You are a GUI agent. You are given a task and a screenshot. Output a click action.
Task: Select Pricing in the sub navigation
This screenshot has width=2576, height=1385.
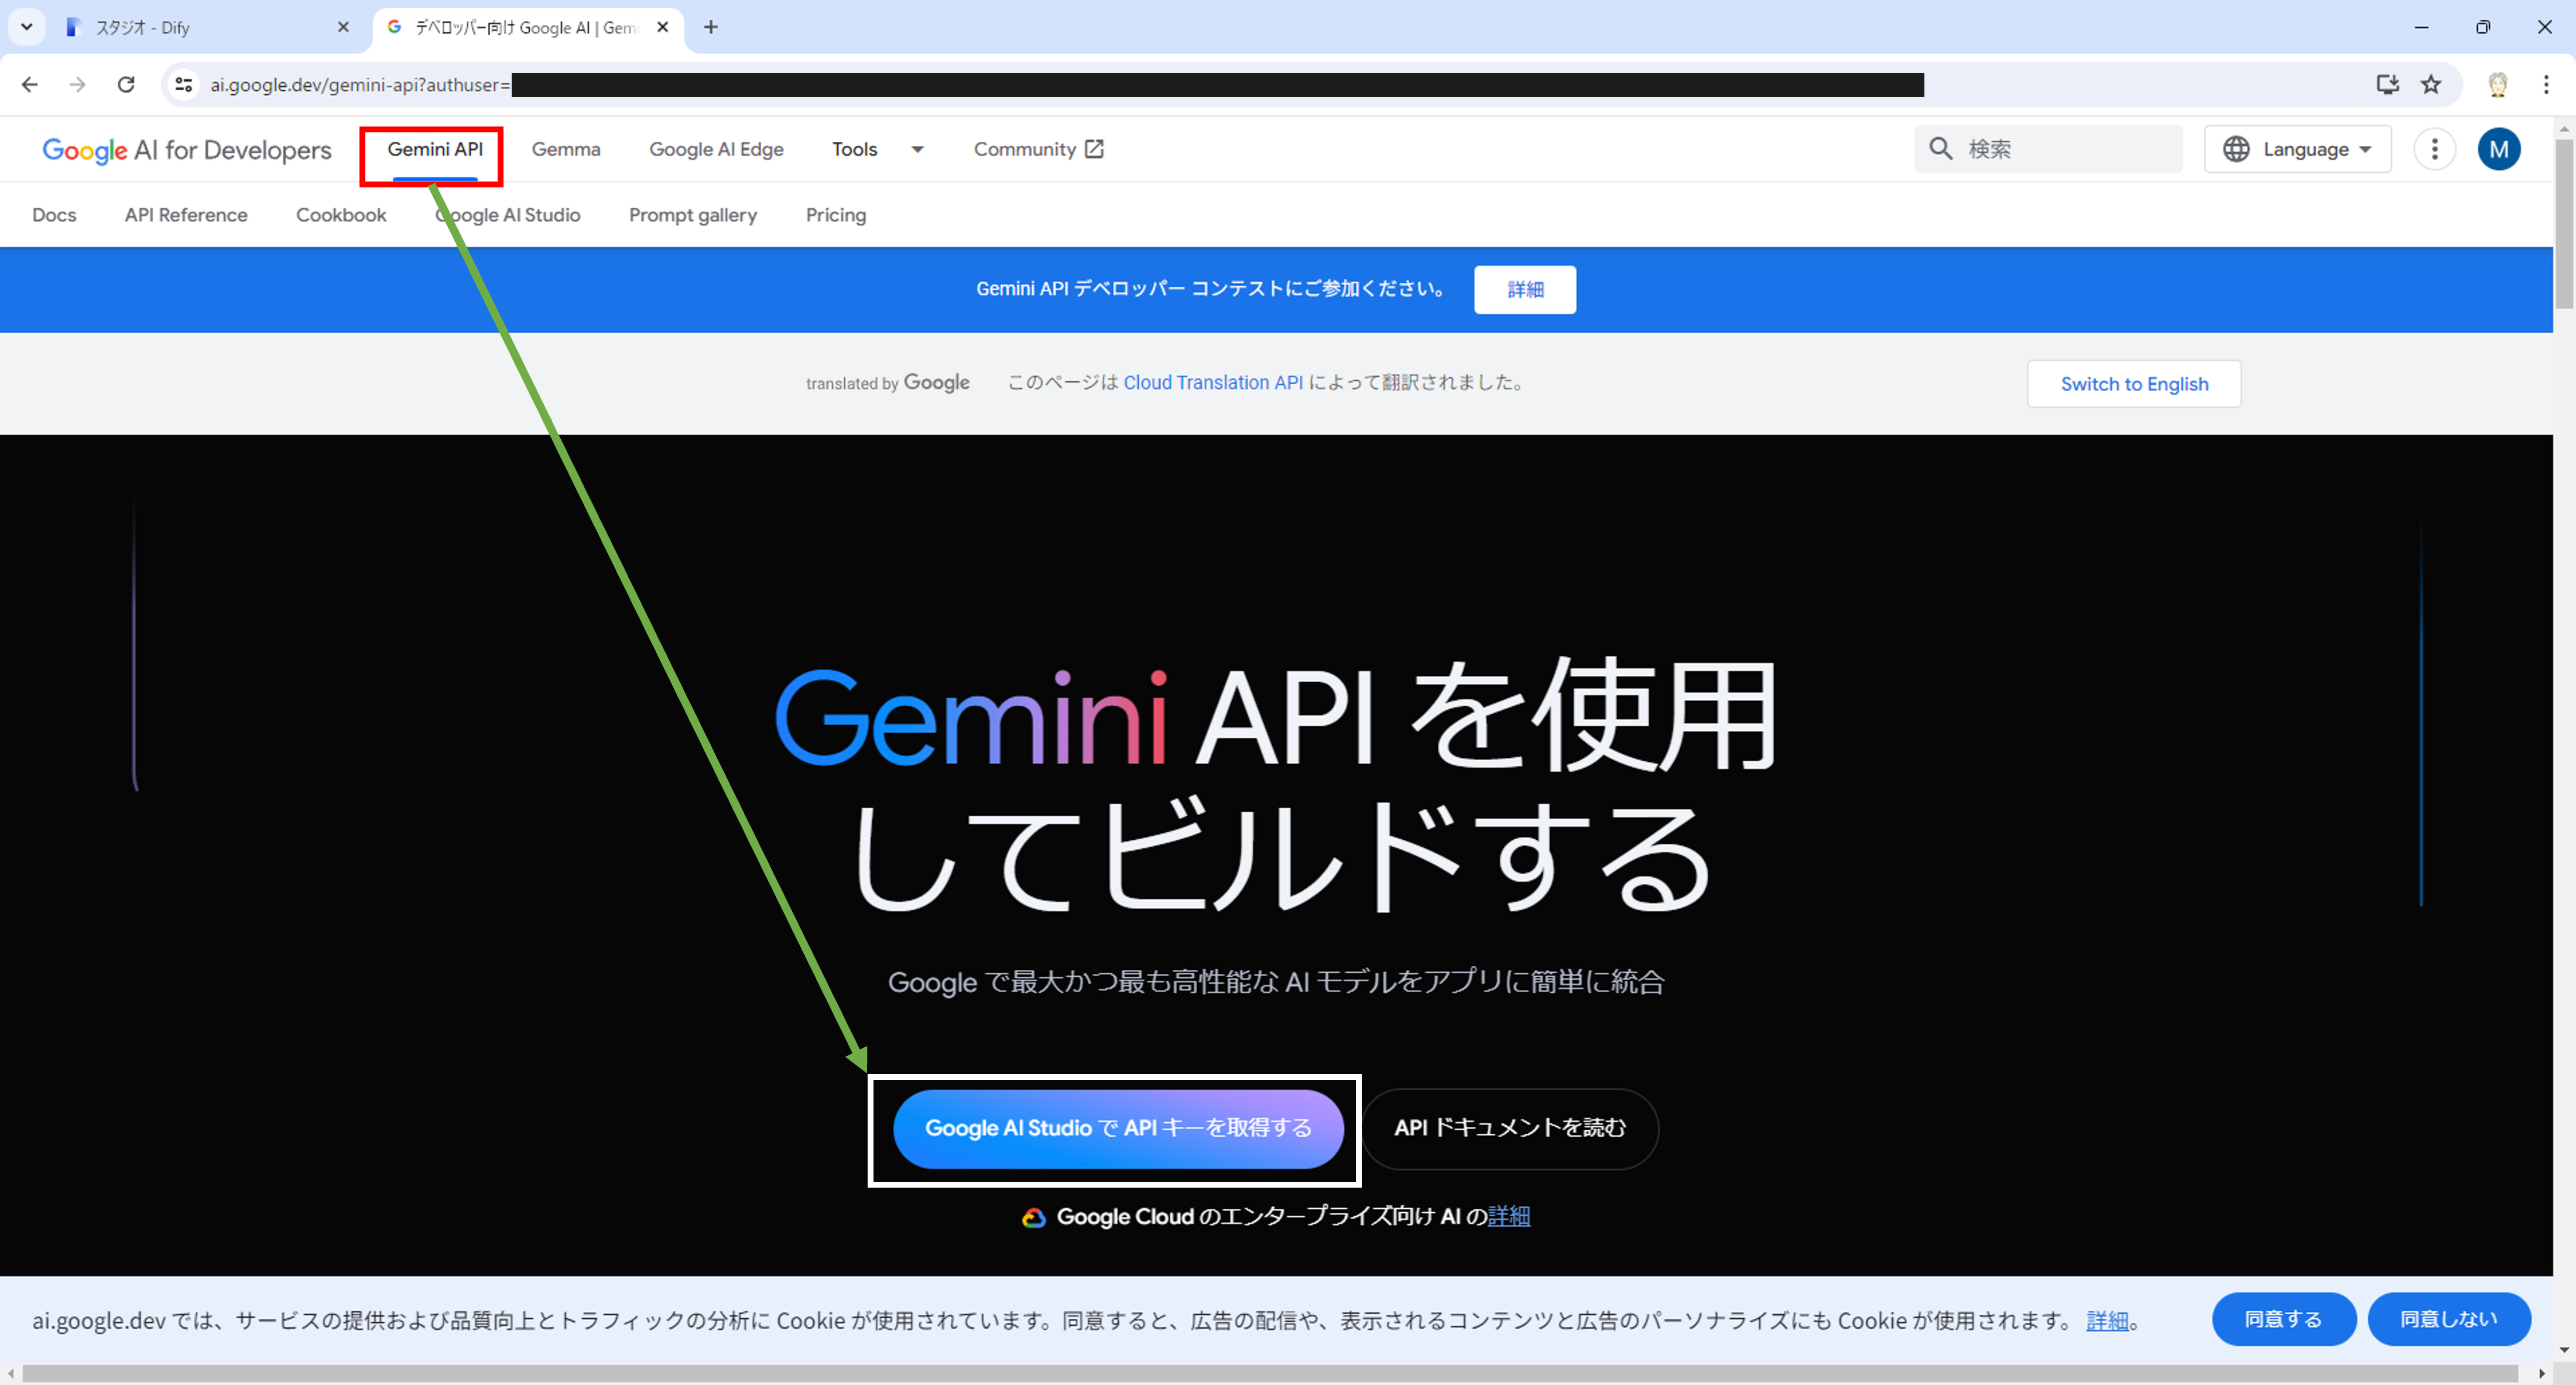(835, 215)
